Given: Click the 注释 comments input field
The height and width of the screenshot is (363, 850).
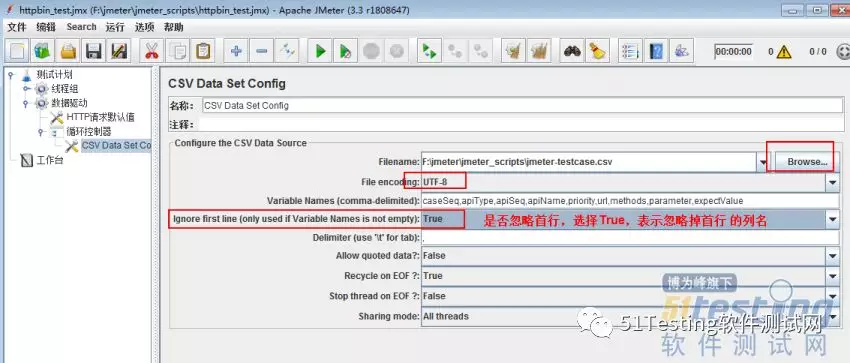Looking at the screenshot, I should (520, 125).
